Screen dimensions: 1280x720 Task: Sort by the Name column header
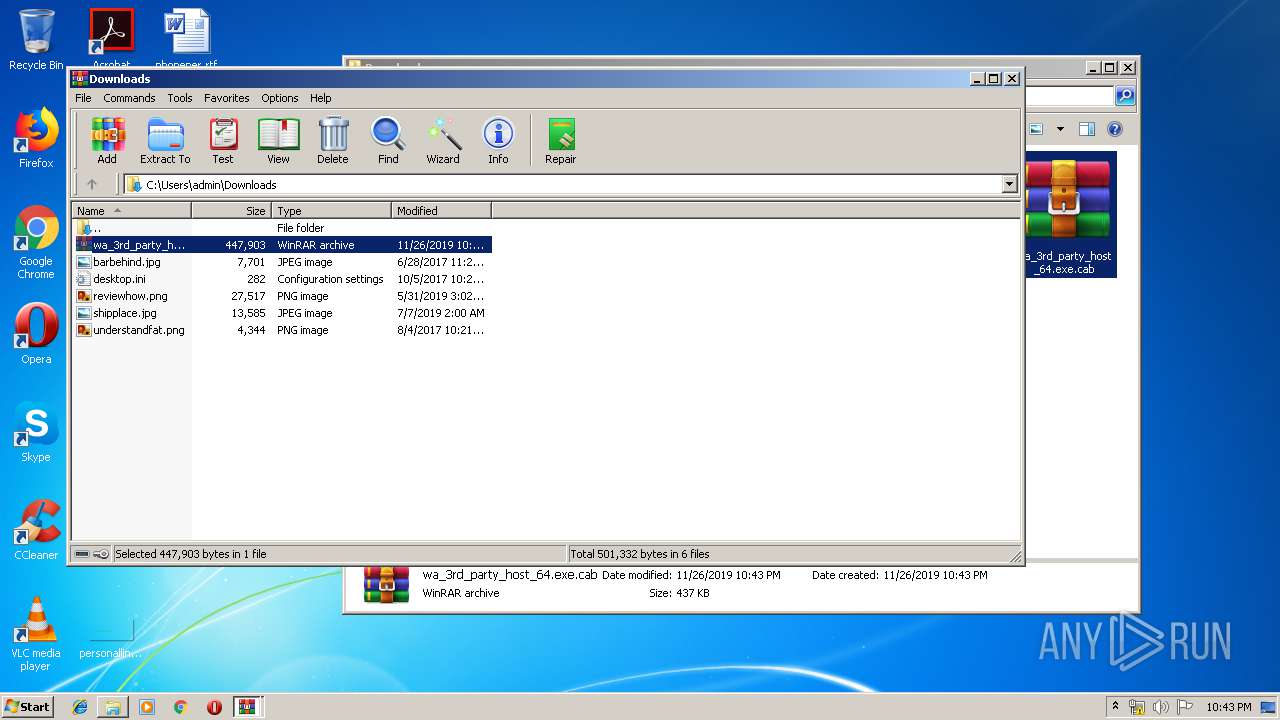coord(131,211)
